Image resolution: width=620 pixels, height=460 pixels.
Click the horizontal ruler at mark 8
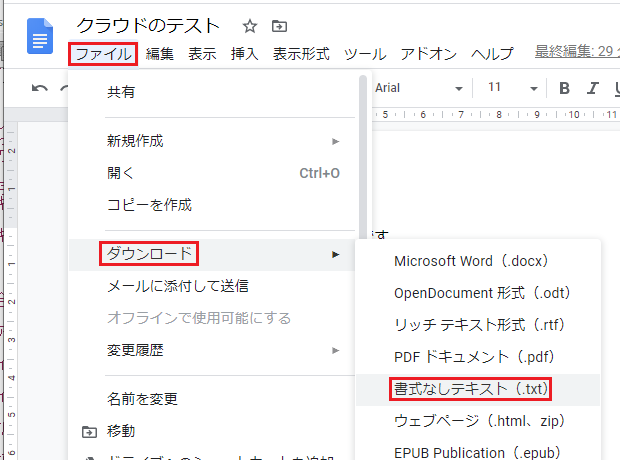pos(499,115)
